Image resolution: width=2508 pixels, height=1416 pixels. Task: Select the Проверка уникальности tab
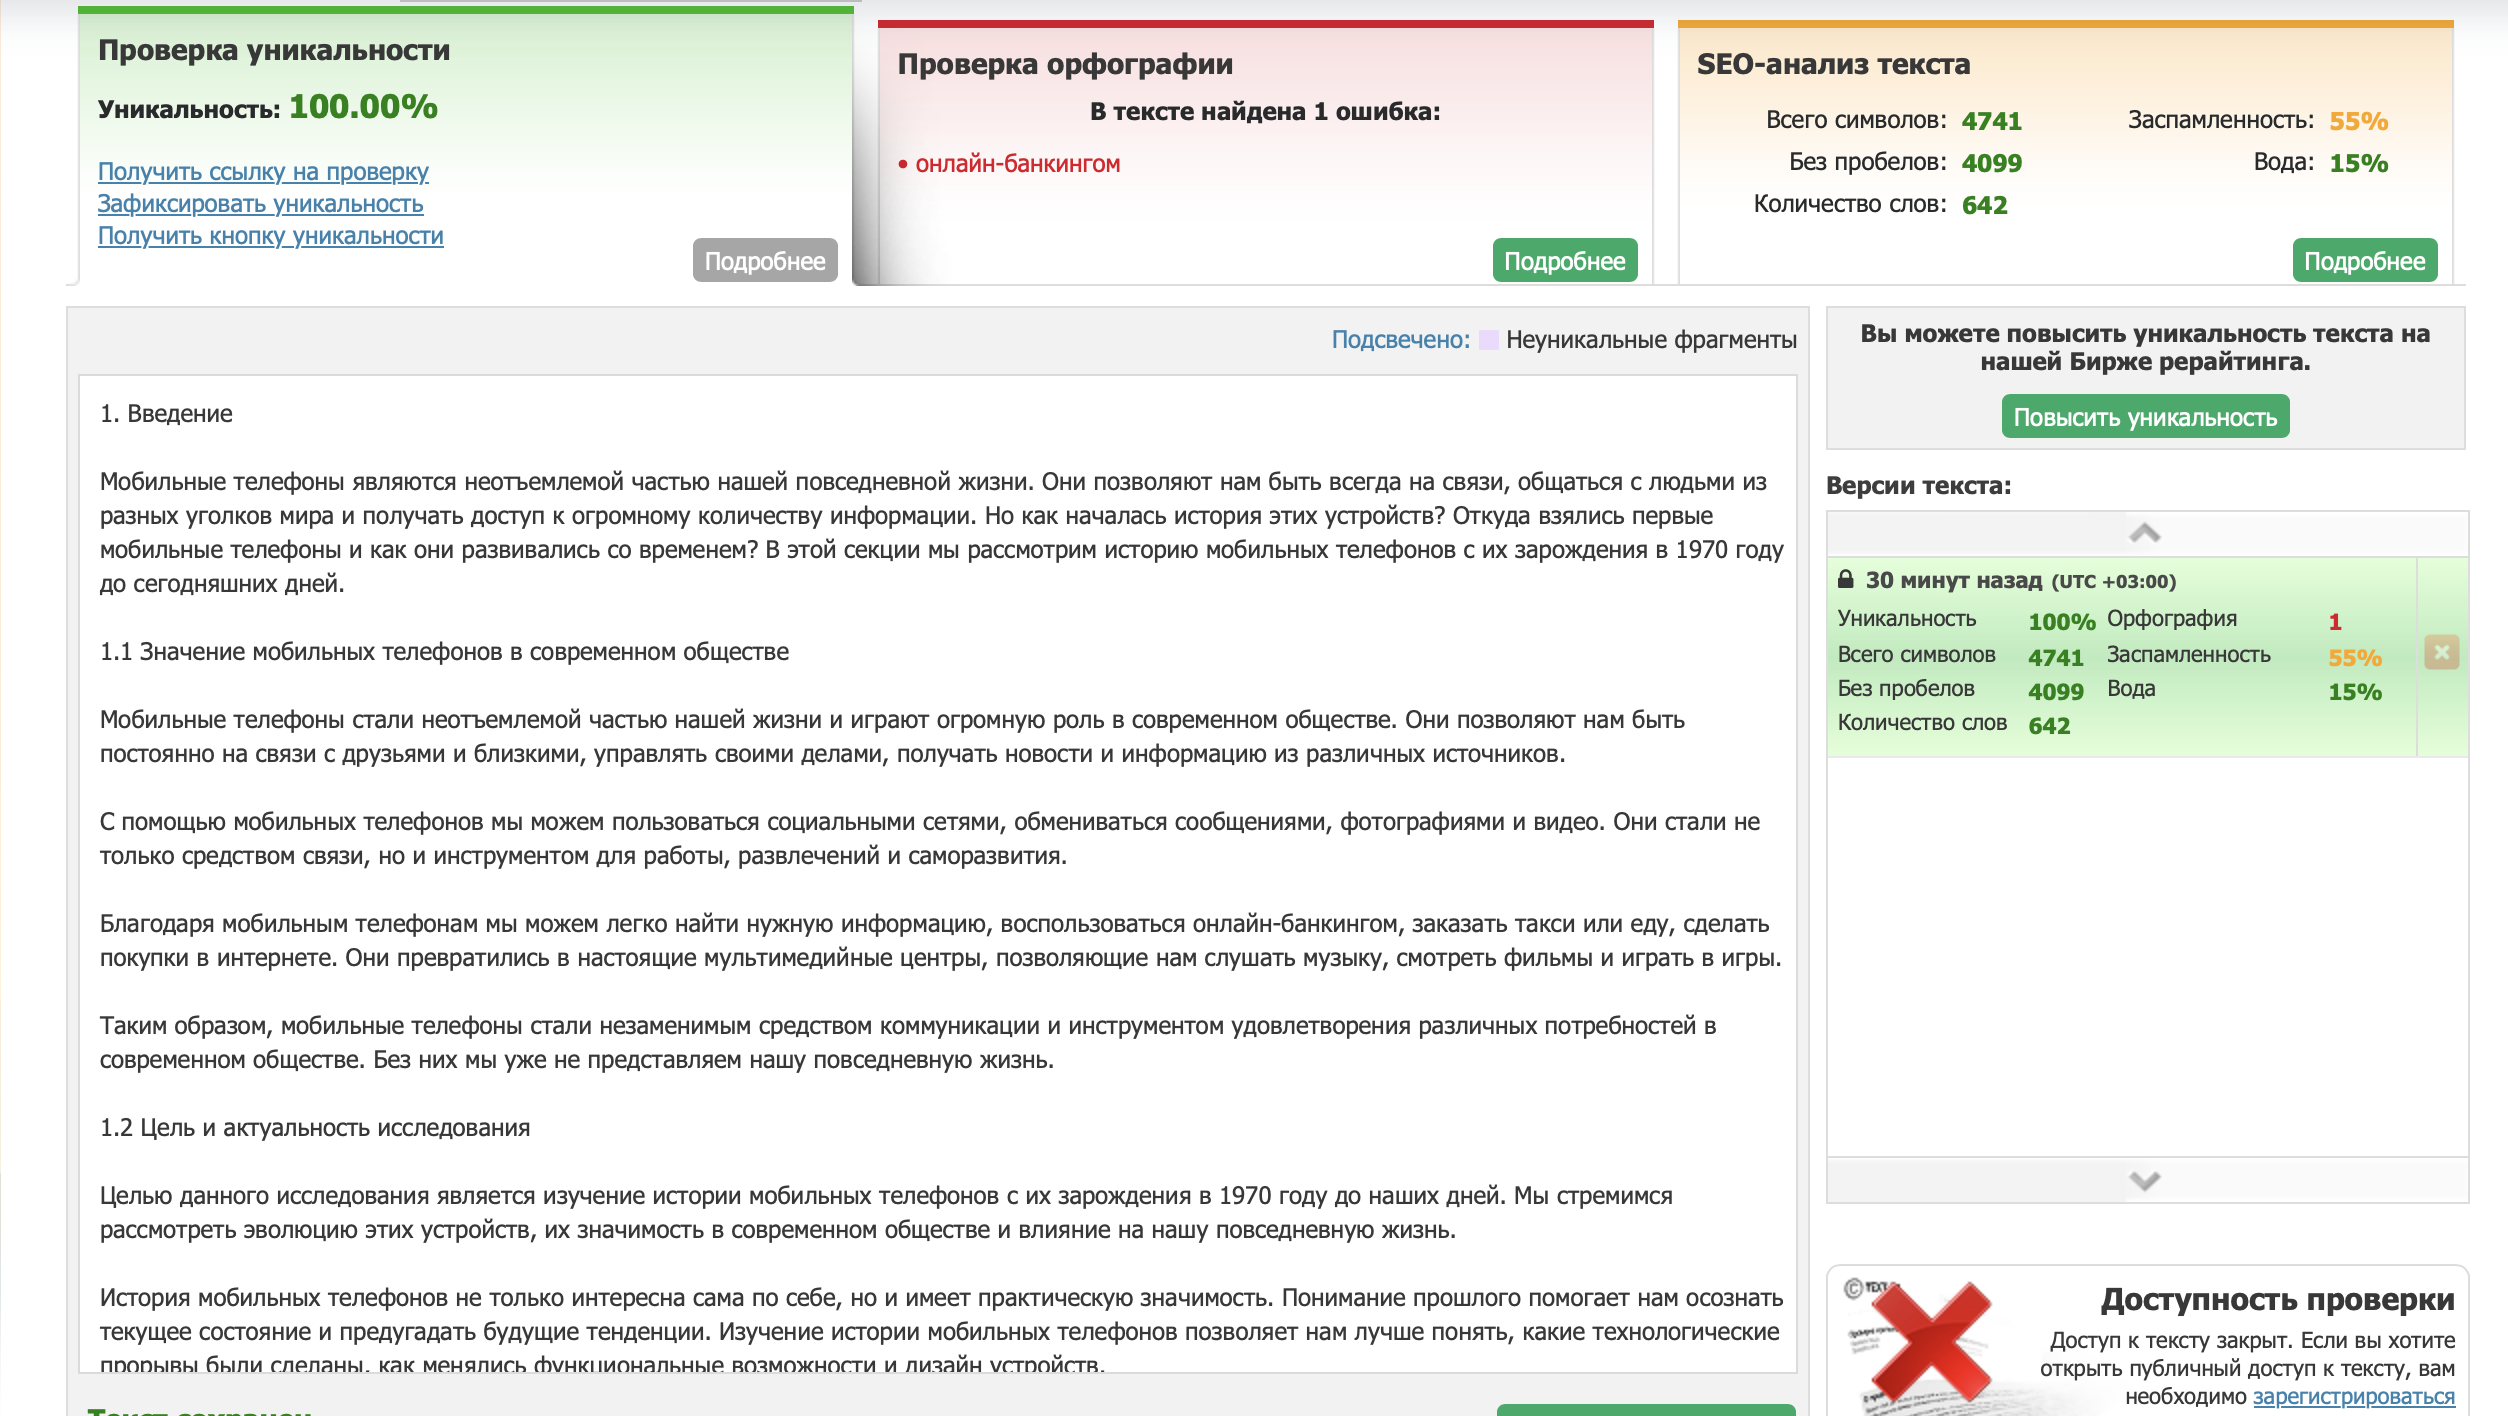point(274,50)
